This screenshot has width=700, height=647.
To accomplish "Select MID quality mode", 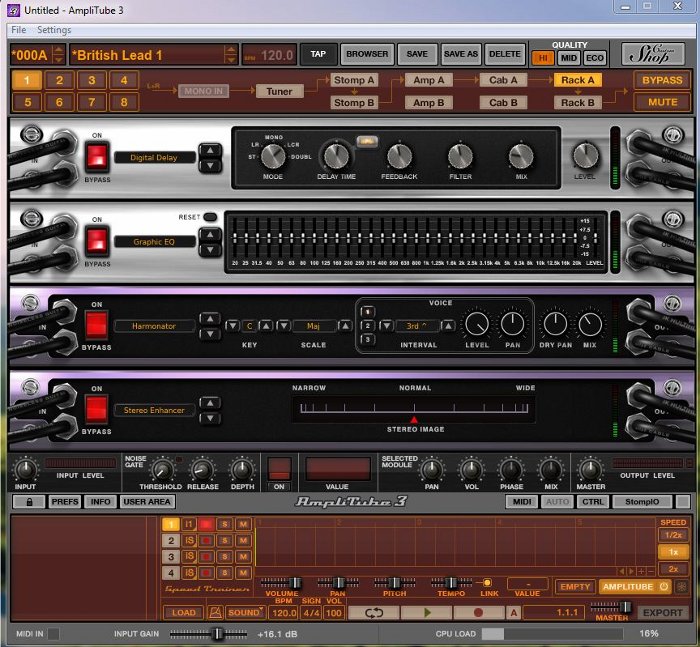I will [569, 58].
